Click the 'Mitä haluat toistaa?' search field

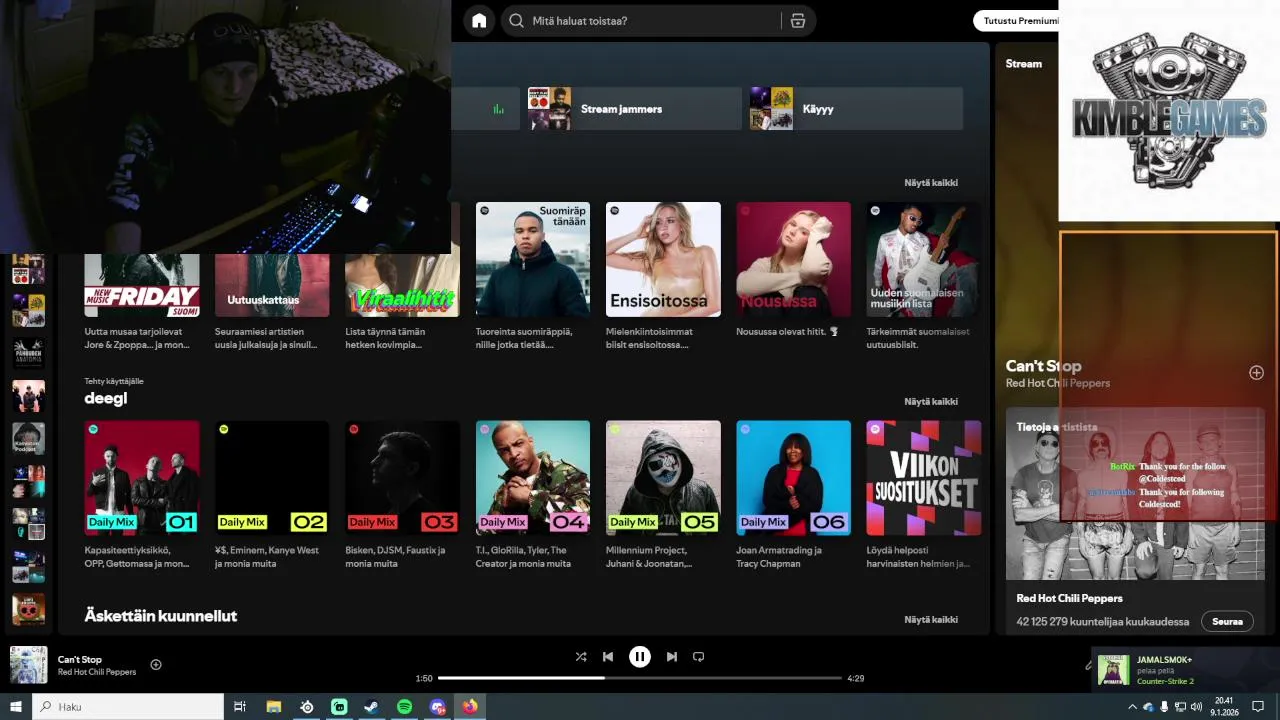pos(641,21)
